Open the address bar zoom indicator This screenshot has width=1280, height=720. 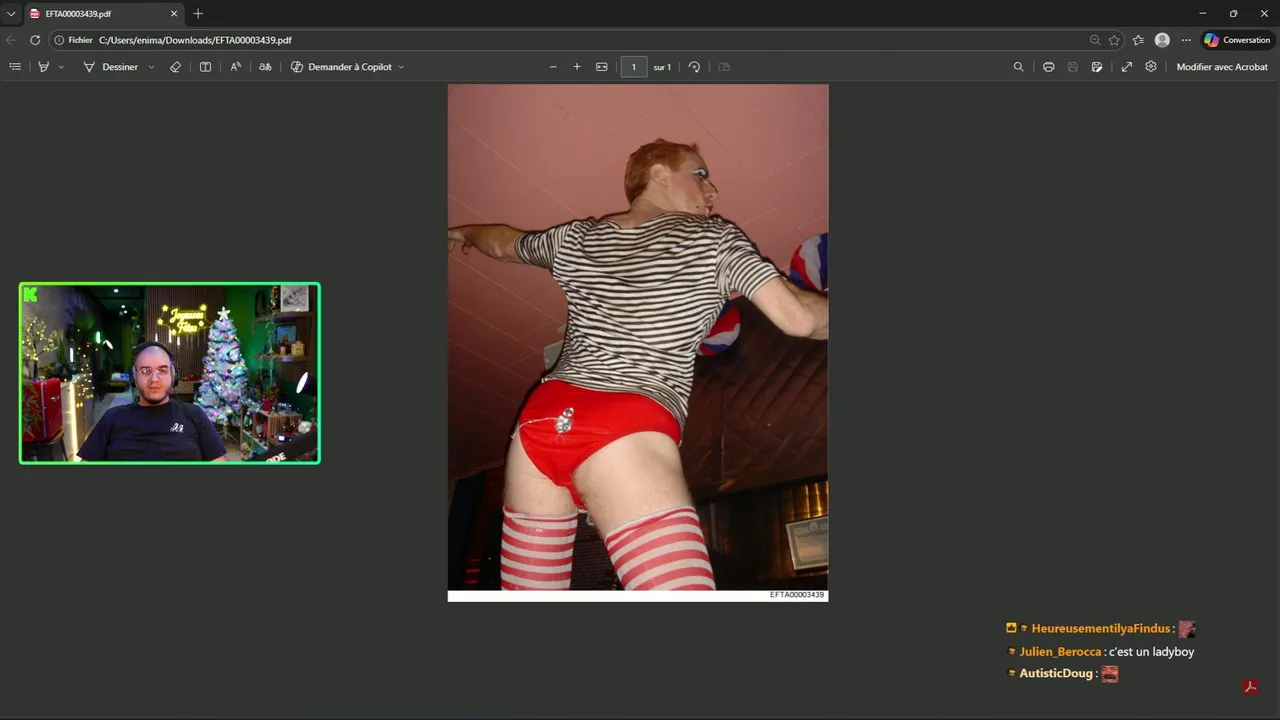[x=1095, y=40]
